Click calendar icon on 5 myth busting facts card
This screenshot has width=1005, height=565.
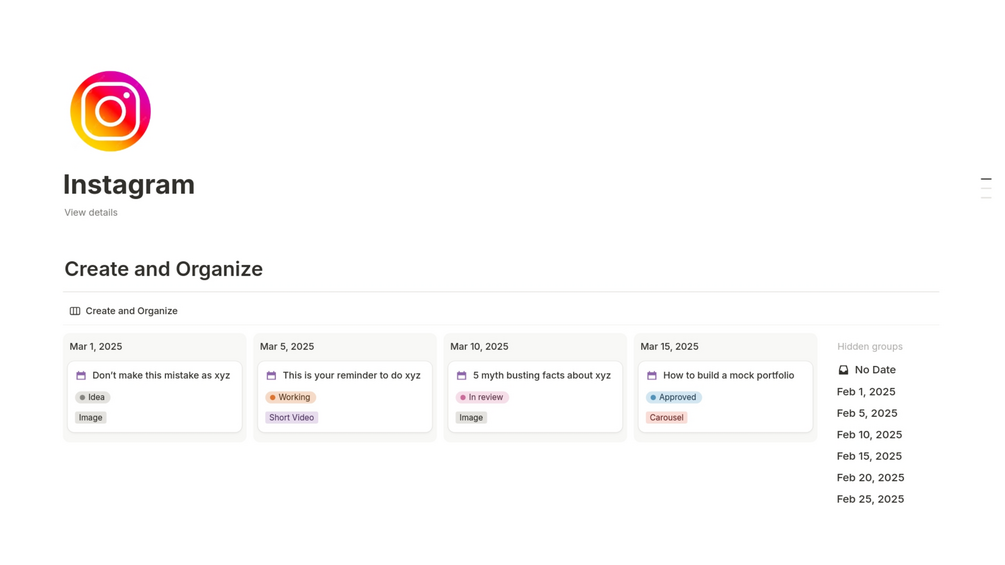[x=461, y=376]
